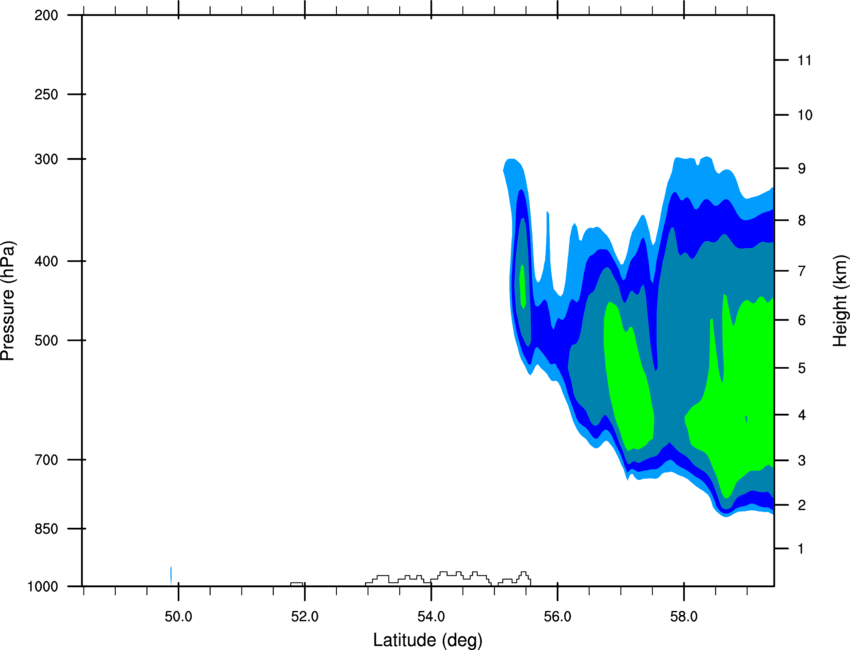Pick the 8 km height label
850x650 pixels.
click(x=802, y=220)
